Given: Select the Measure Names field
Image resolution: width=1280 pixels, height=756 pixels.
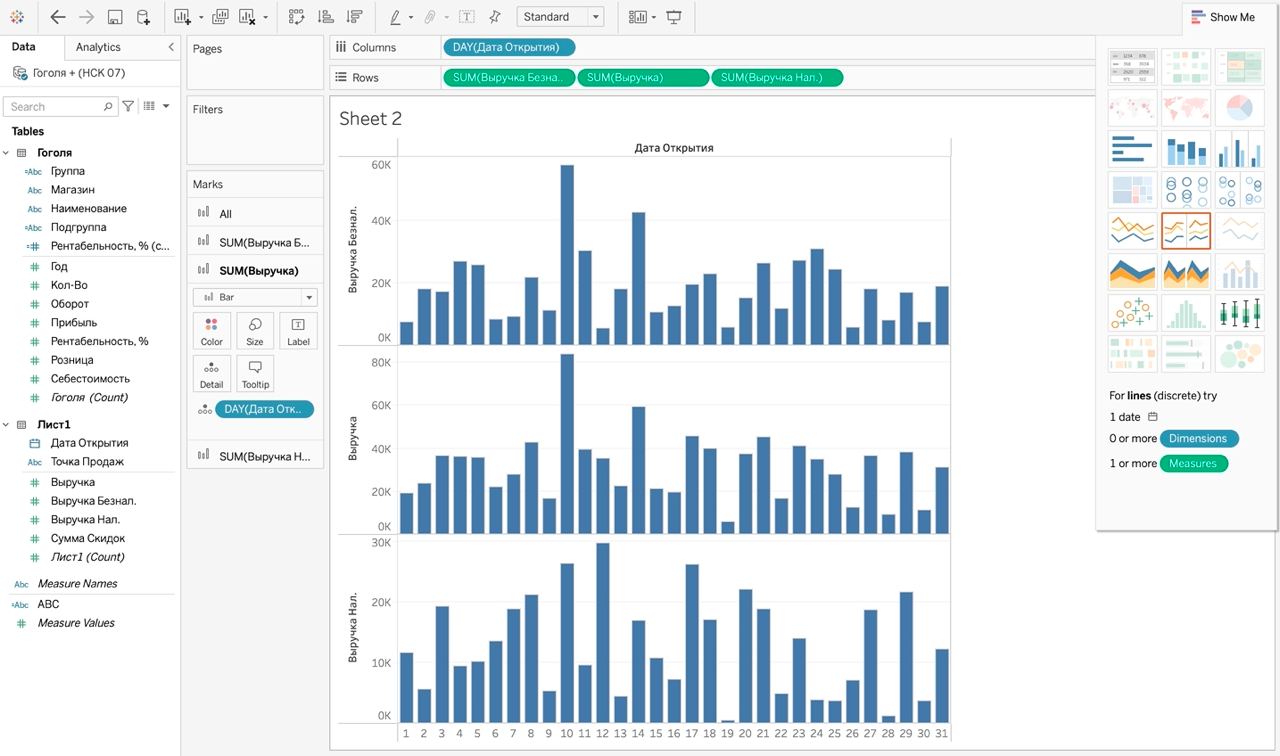Looking at the screenshot, I should click(77, 584).
